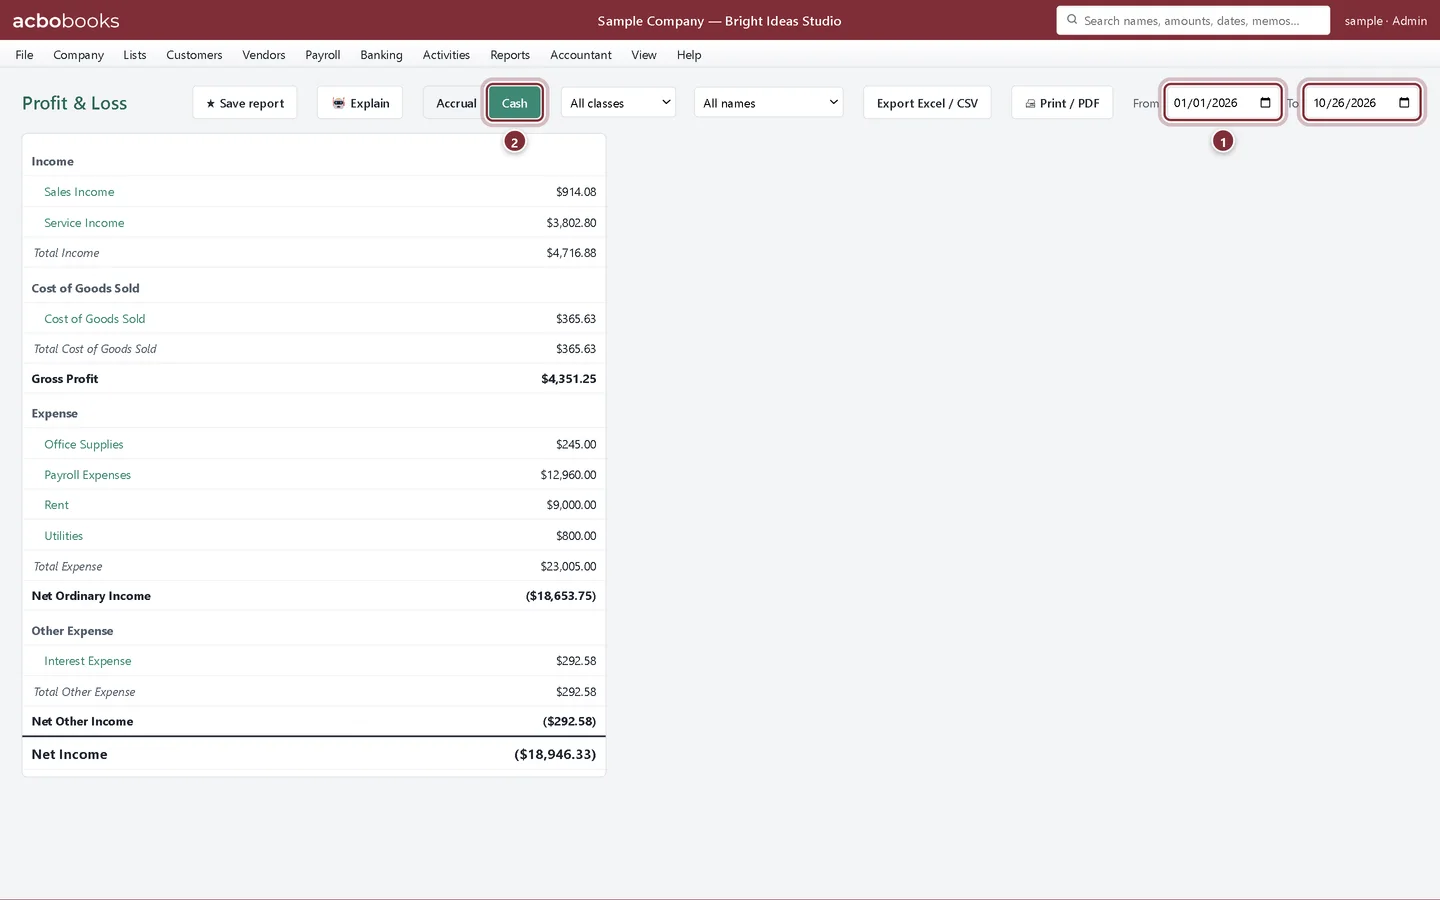Click the To date field
Image resolution: width=1440 pixels, height=900 pixels.
point(1361,103)
